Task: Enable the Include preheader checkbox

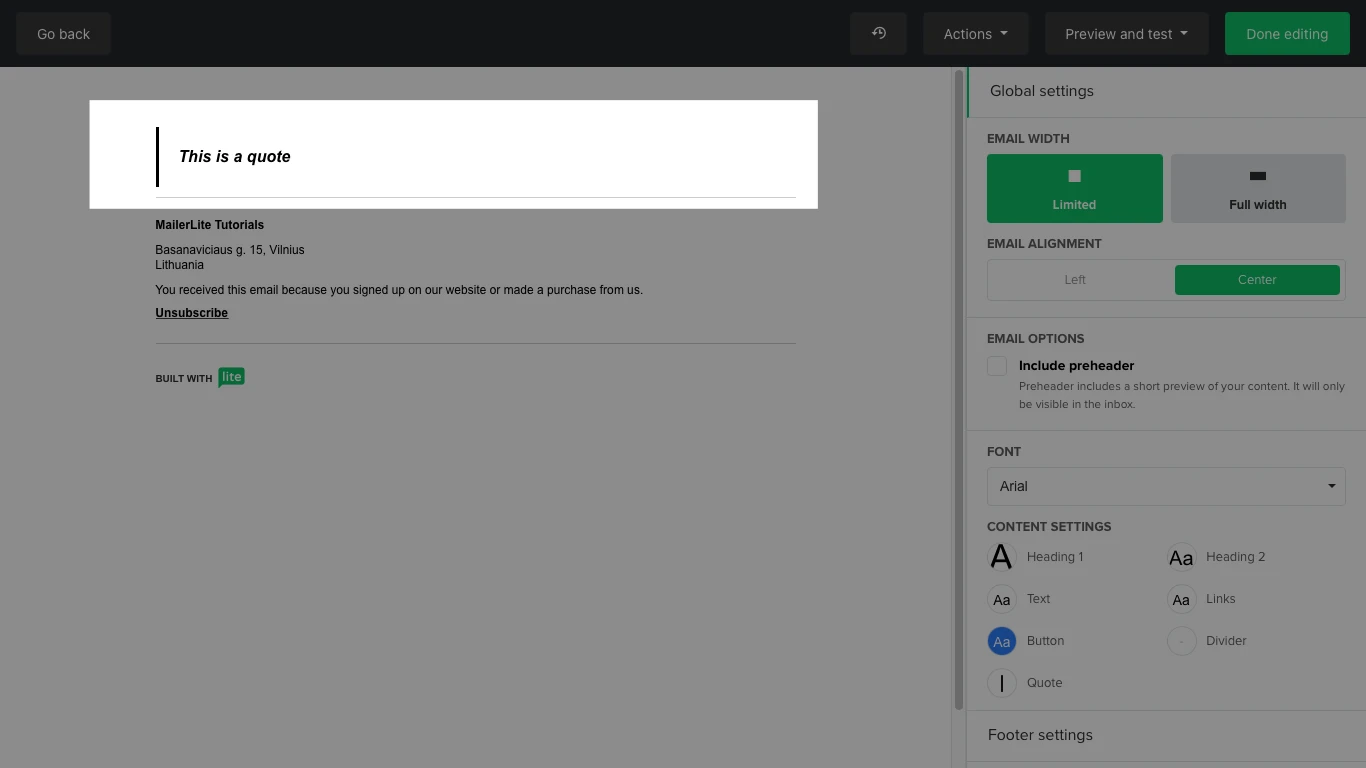Action: pyautogui.click(x=997, y=366)
